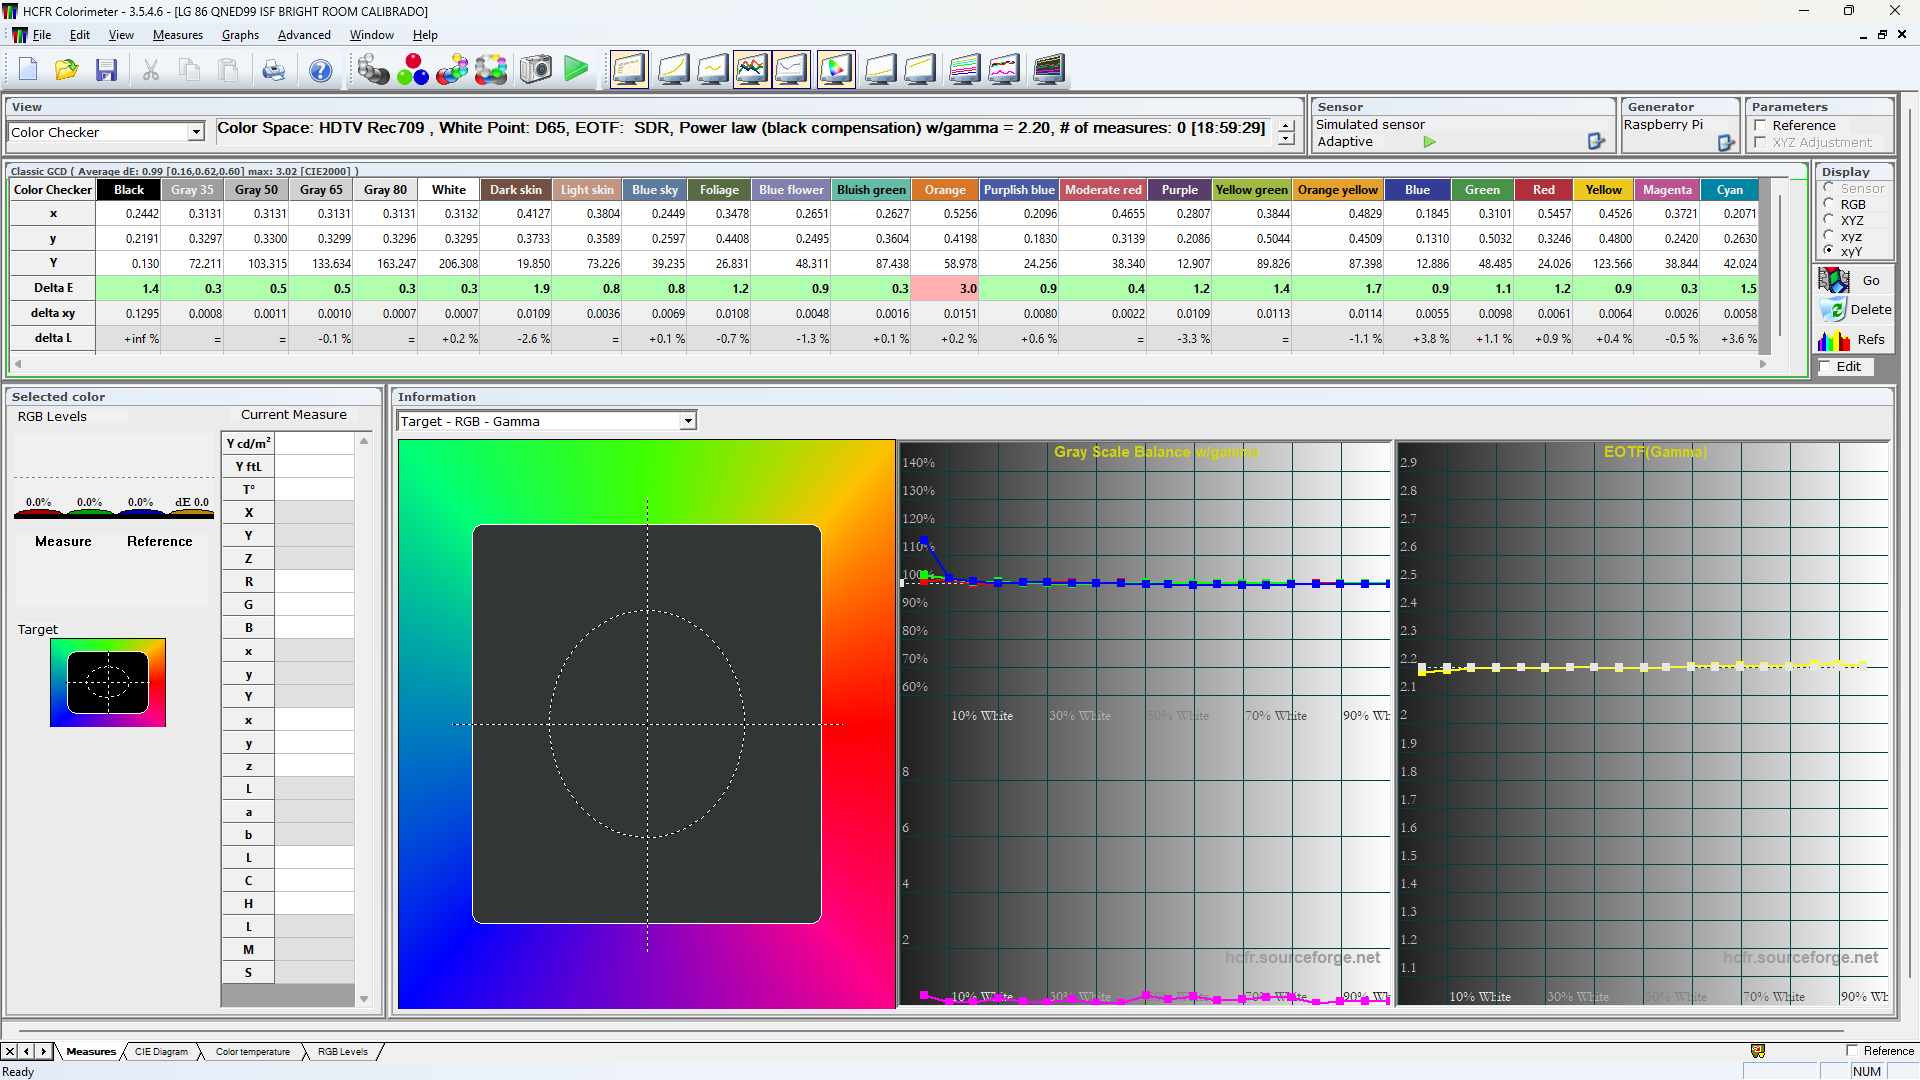Check the Edit checkbox under Display

[1825, 367]
